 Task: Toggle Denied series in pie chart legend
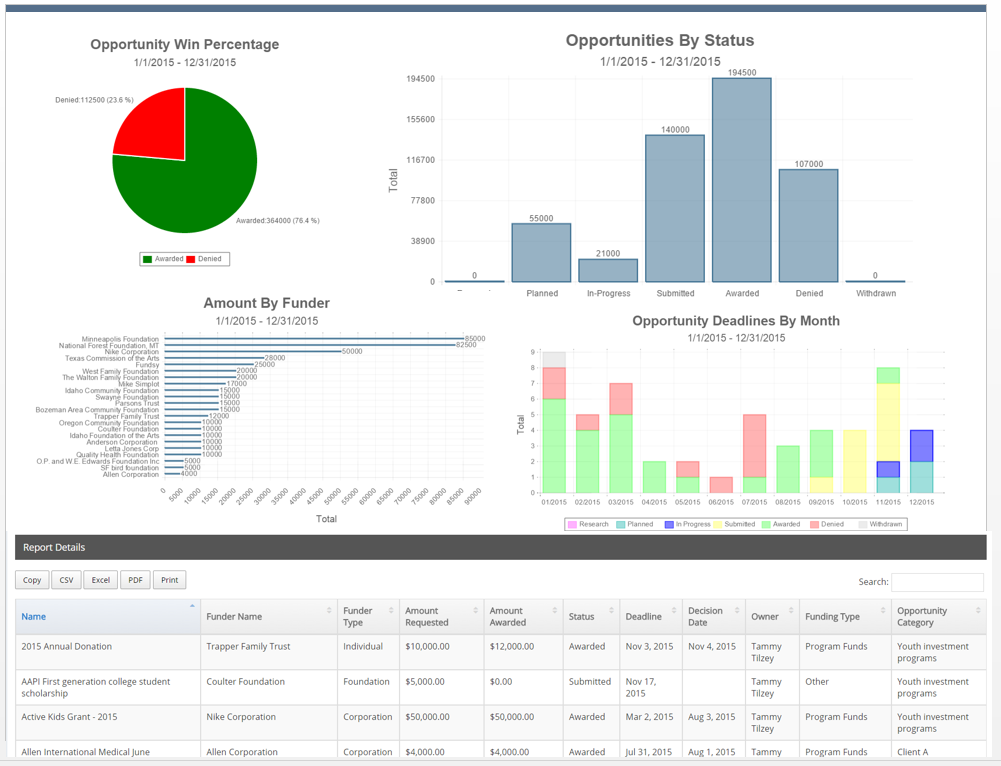(x=205, y=259)
